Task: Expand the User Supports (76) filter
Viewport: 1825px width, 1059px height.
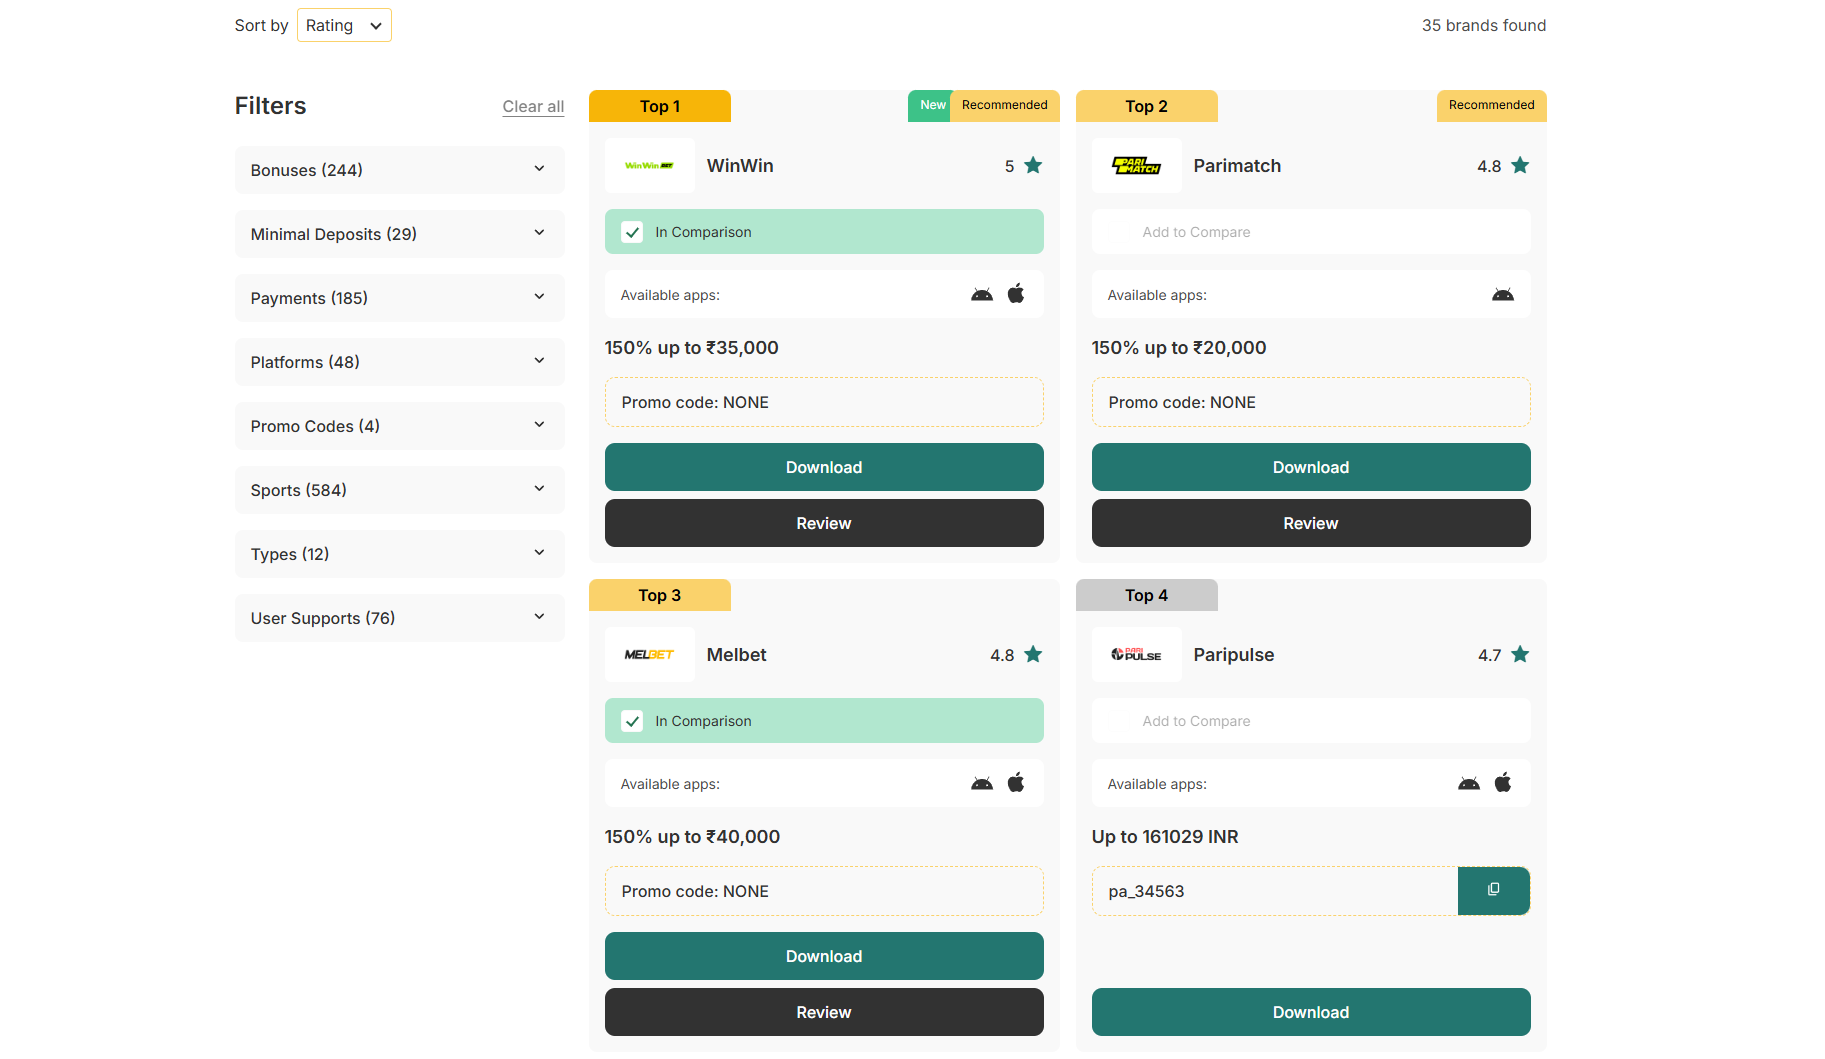Action: 399,618
